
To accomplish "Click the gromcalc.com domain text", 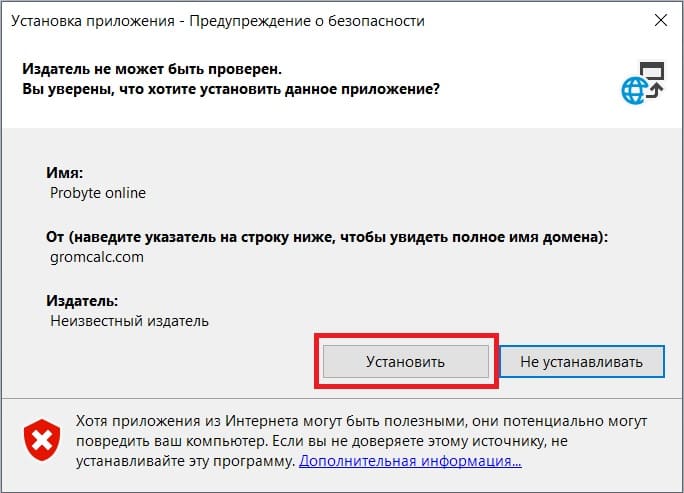I will (x=97, y=256).
